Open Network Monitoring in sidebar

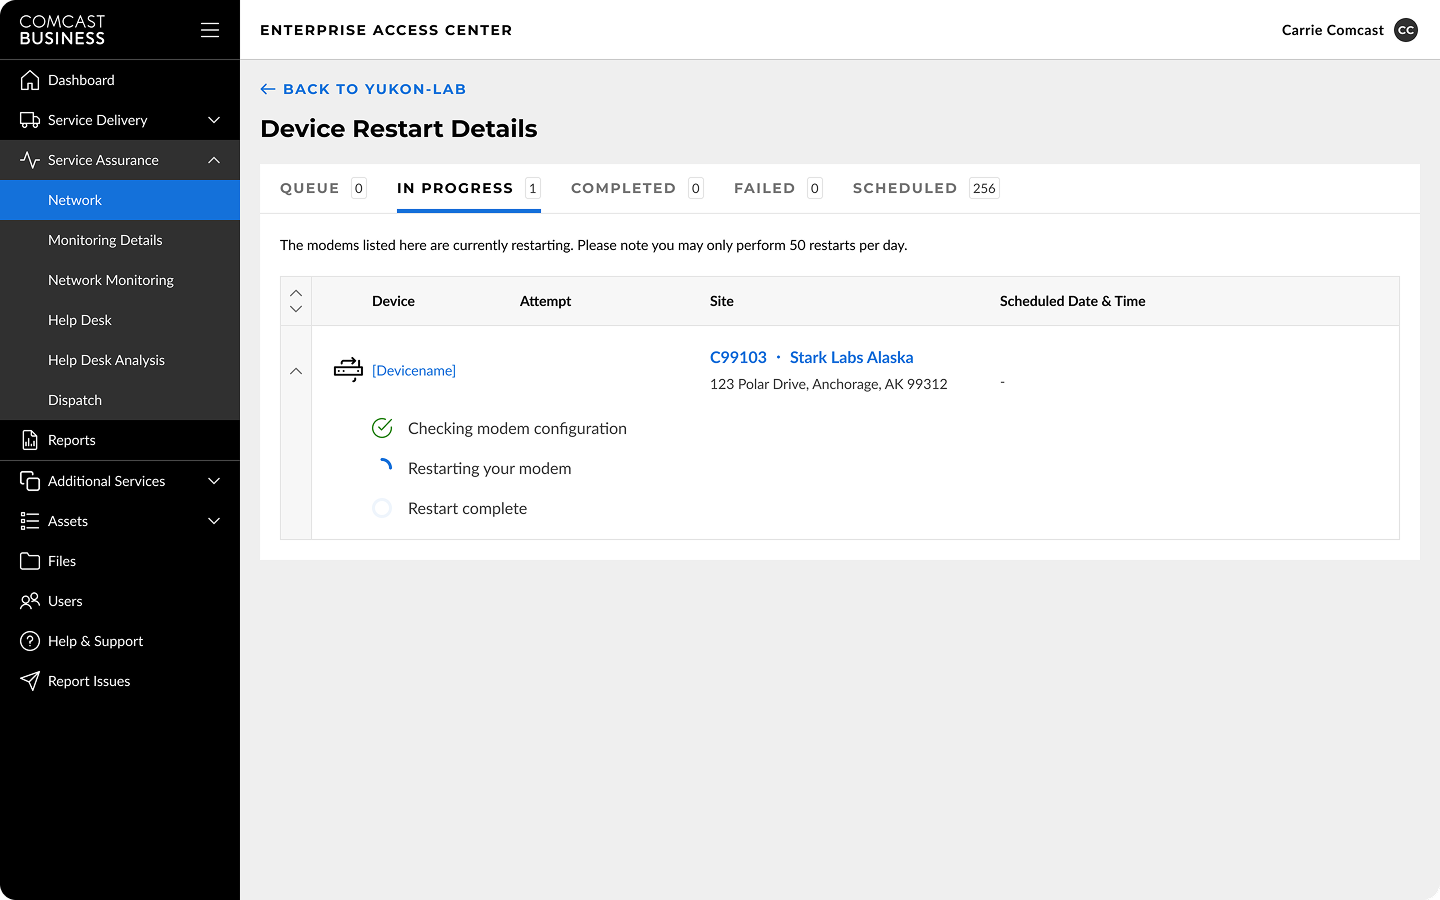tap(120, 280)
